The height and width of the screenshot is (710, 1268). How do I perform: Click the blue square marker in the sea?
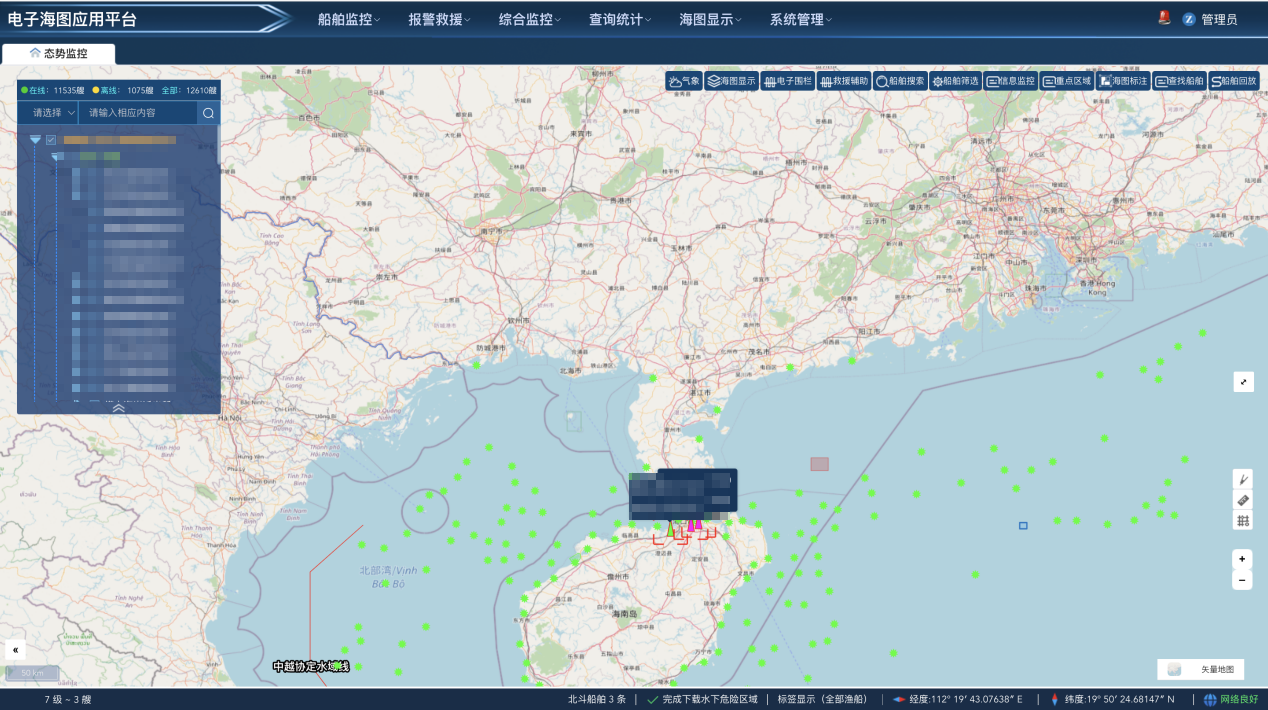tap(1023, 525)
